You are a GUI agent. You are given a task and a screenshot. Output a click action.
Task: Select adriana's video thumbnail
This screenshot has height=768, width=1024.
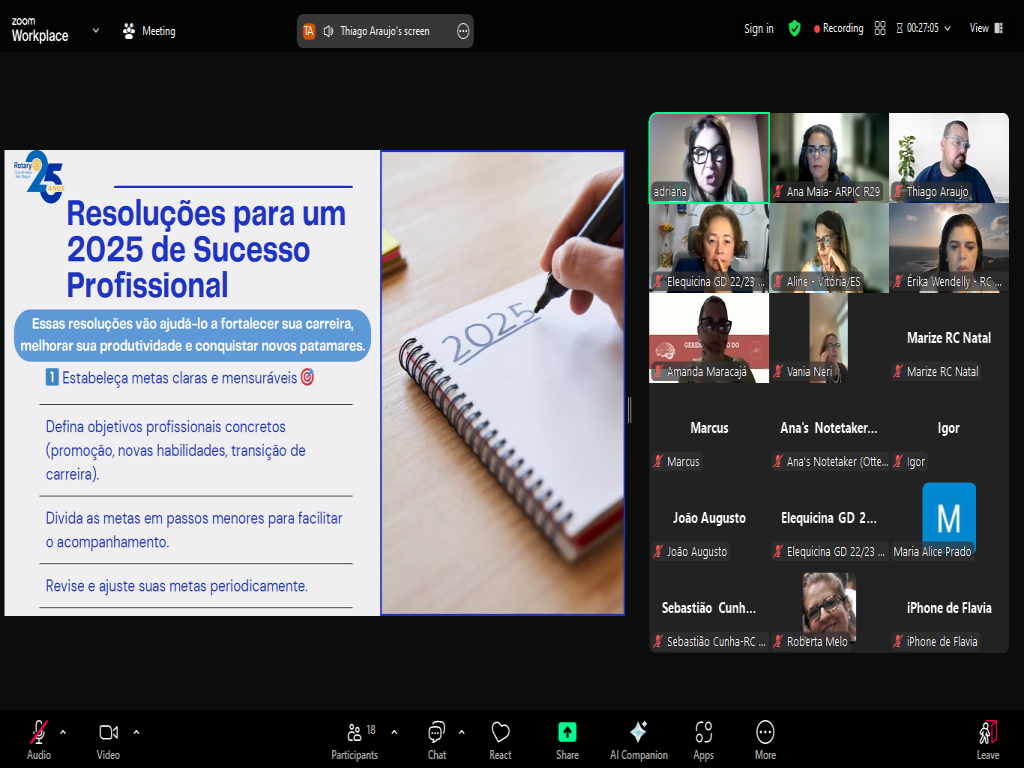click(x=709, y=158)
